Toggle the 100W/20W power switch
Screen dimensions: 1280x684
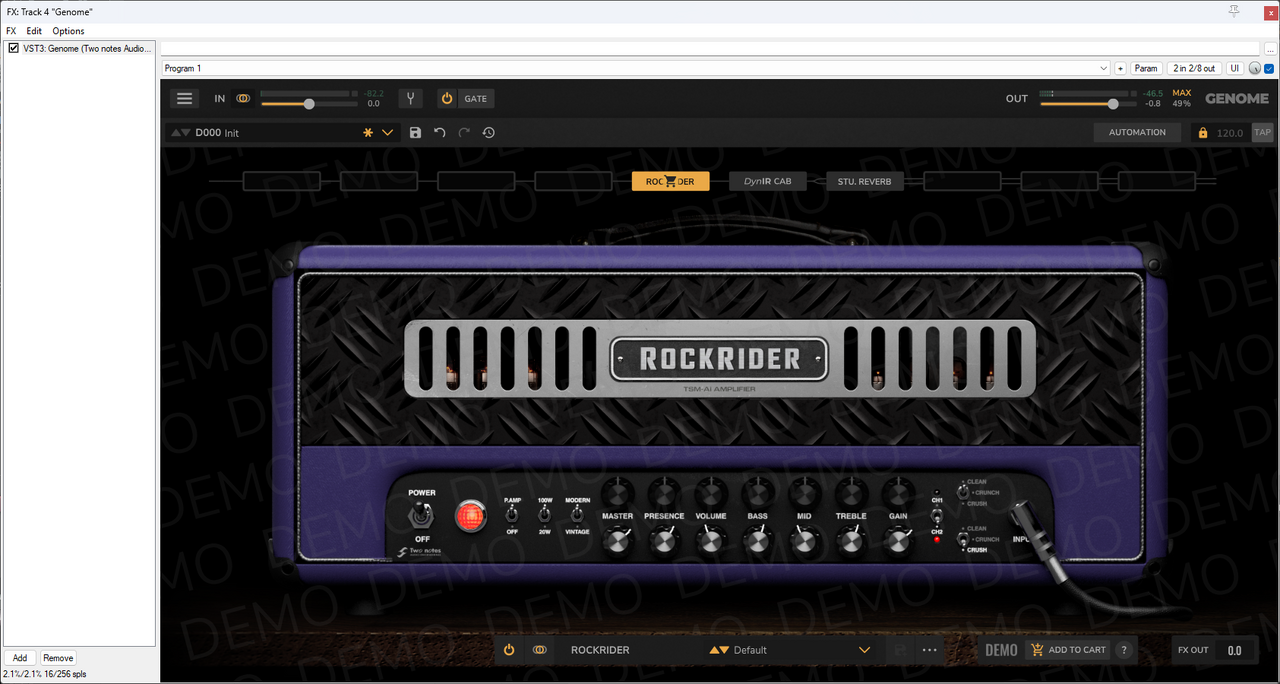tap(545, 514)
